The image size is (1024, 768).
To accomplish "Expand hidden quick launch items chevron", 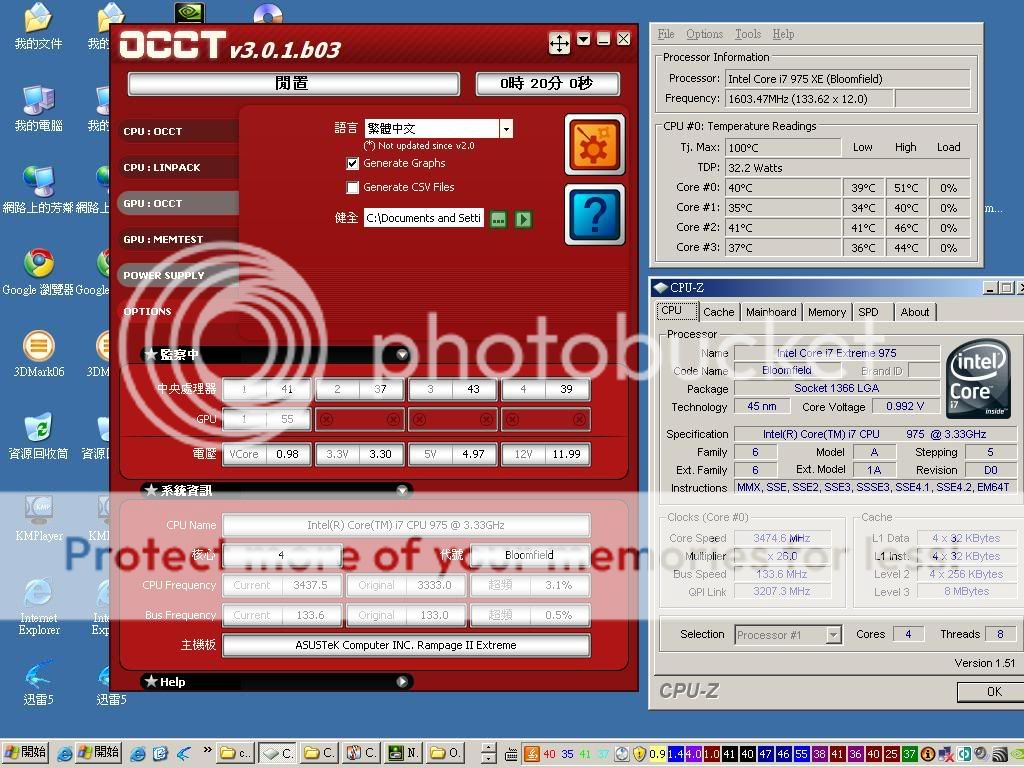I will [x=207, y=750].
